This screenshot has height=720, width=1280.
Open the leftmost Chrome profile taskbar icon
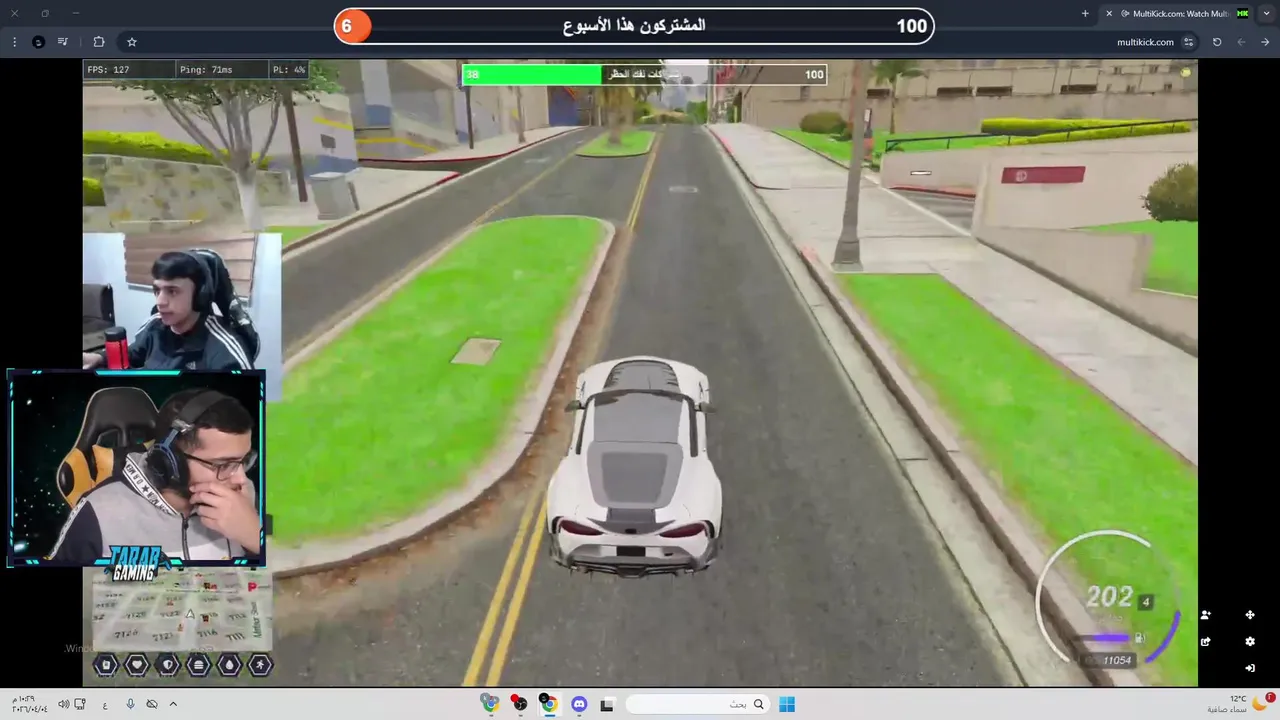point(490,704)
